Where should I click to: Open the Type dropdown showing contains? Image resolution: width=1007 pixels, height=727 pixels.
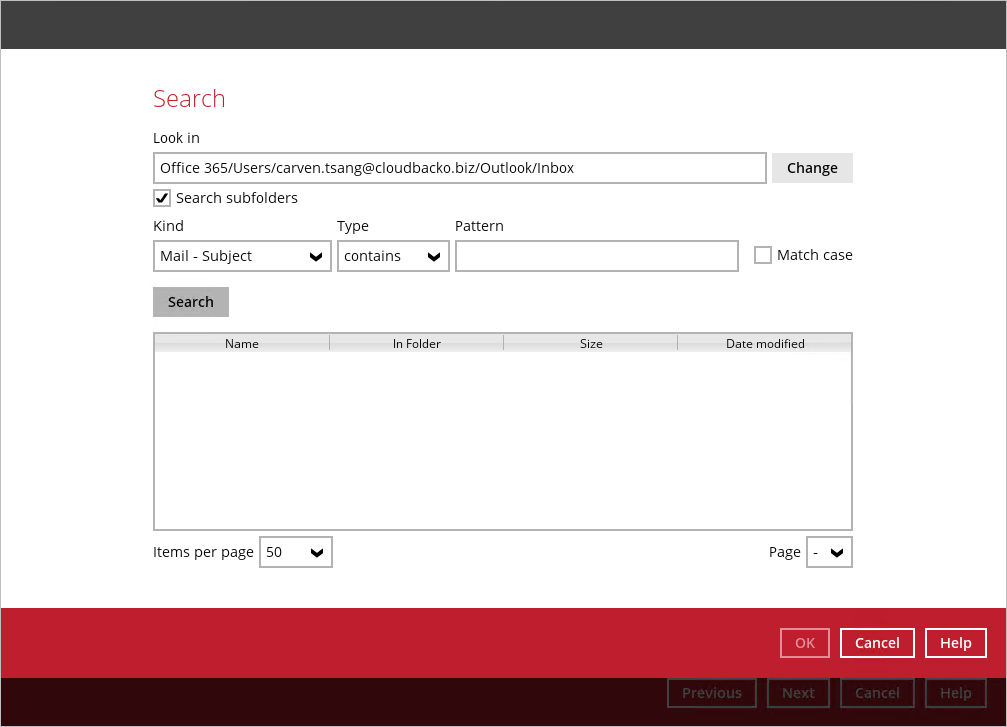tap(393, 256)
